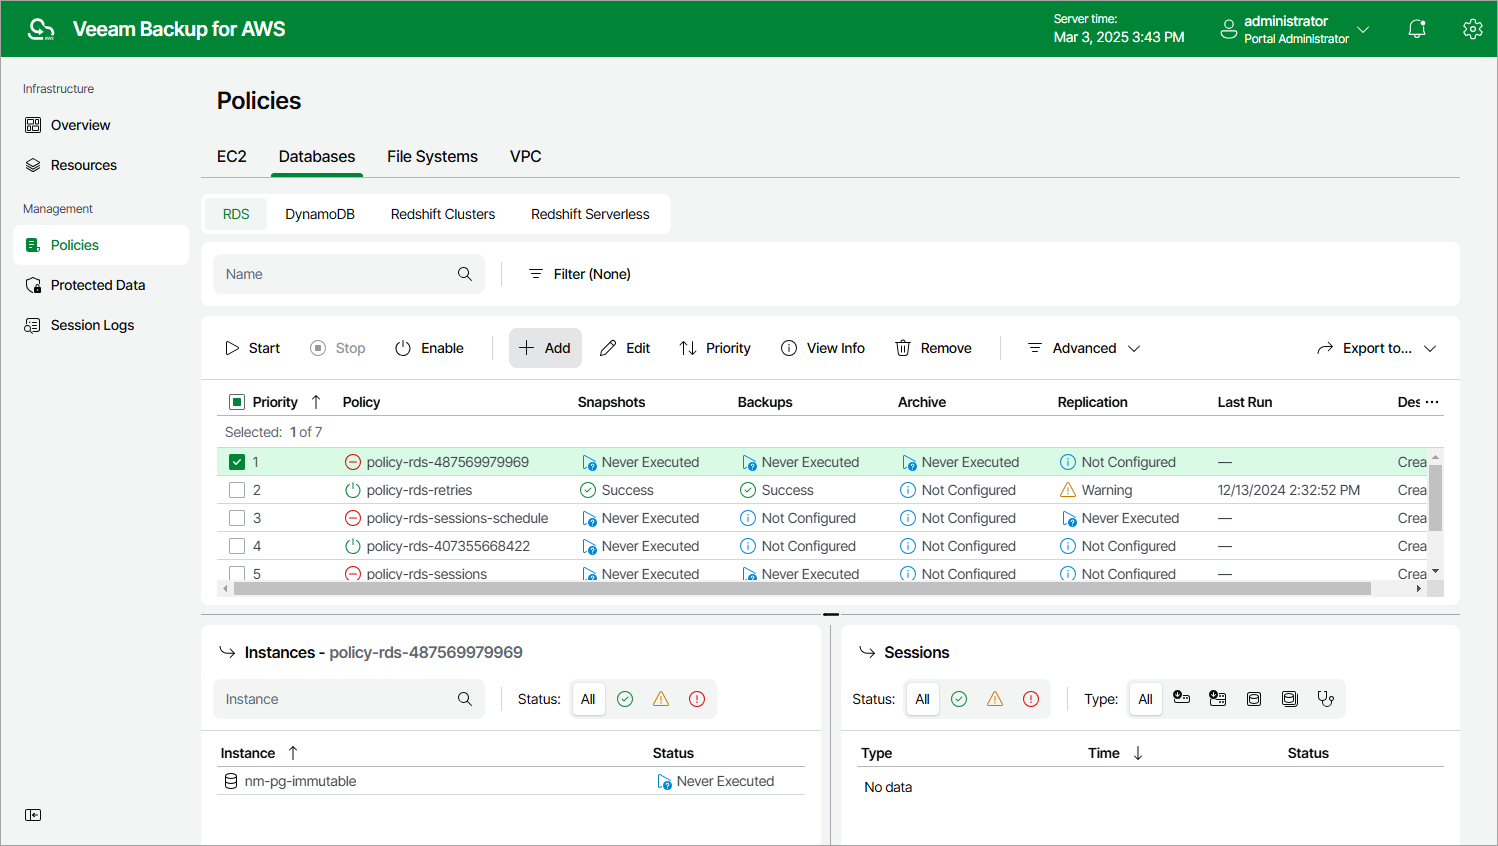The image size is (1498, 846).
Task: Select the last session type icon (health check)
Action: (1326, 699)
